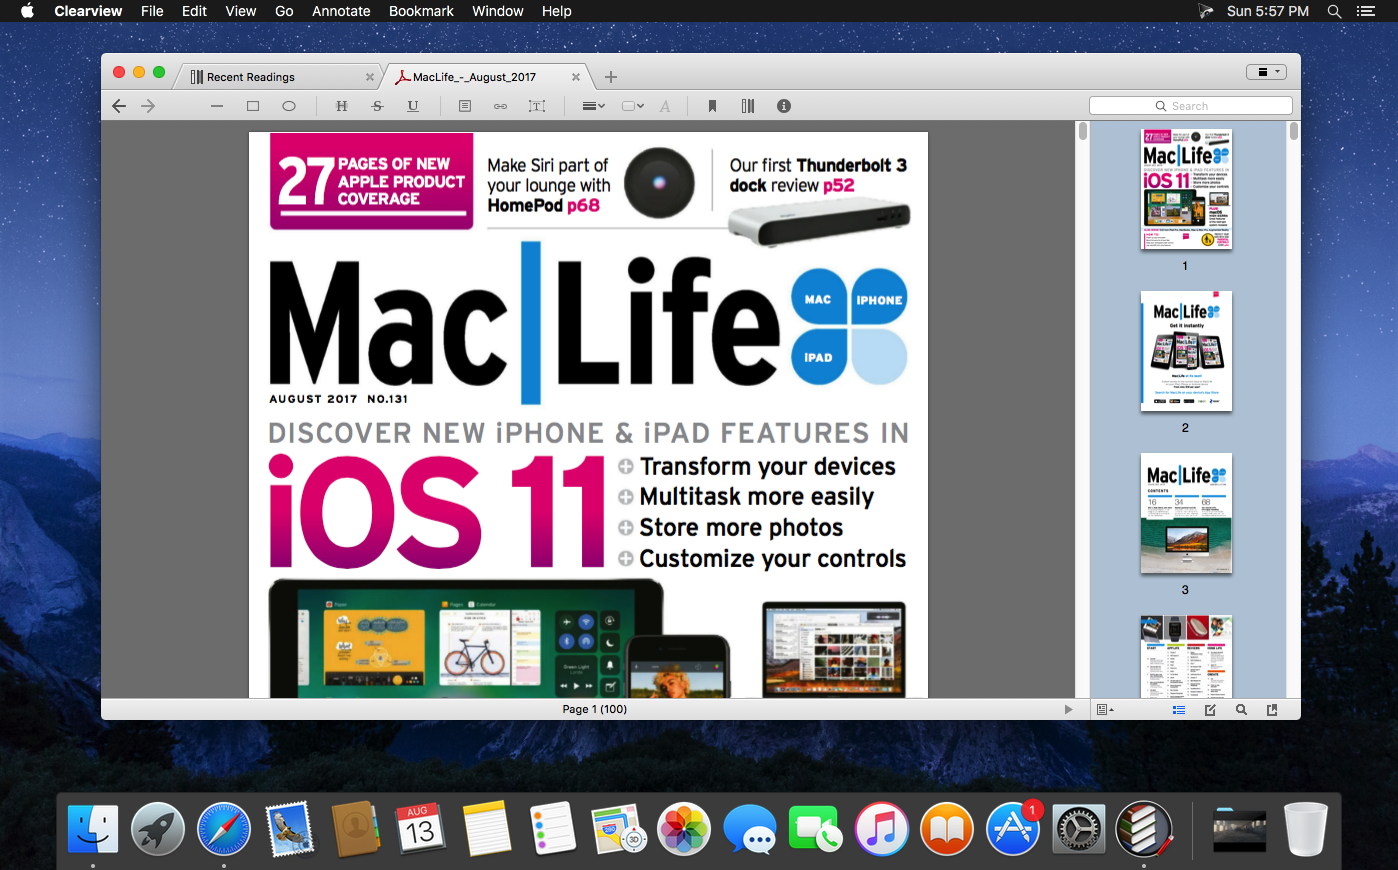Apply strikethrough text annotation
Screen dimensions: 1398x870
(x=377, y=106)
